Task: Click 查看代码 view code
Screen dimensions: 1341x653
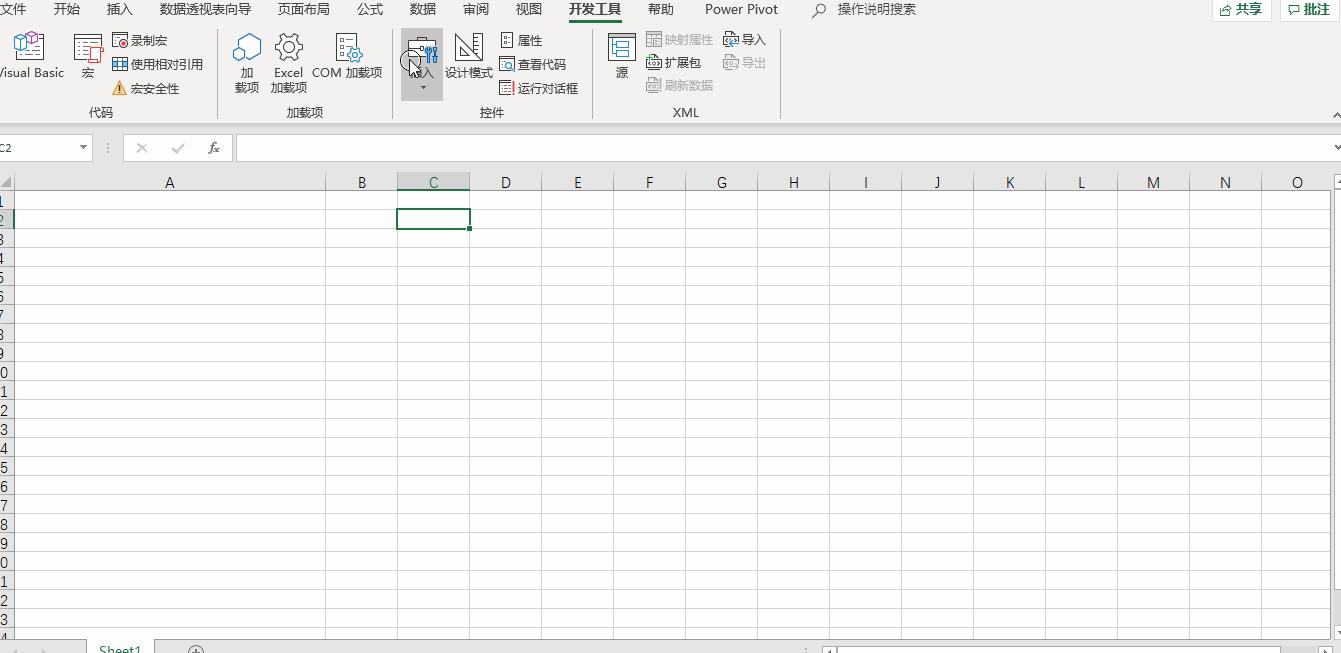Action: click(533, 64)
